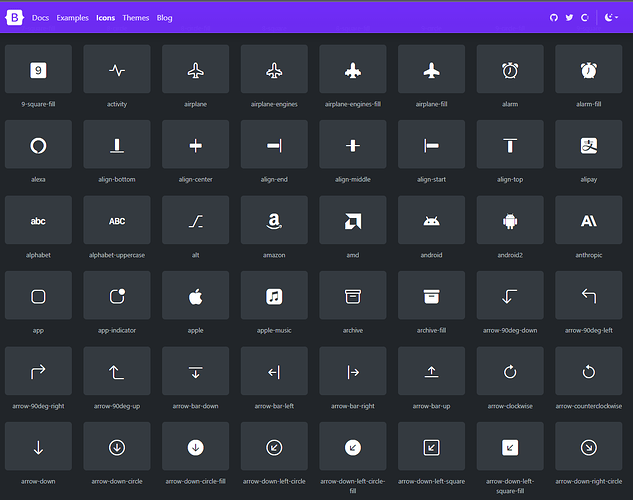Pick the airplane-fill icon
This screenshot has width=633, height=500.
(x=432, y=69)
